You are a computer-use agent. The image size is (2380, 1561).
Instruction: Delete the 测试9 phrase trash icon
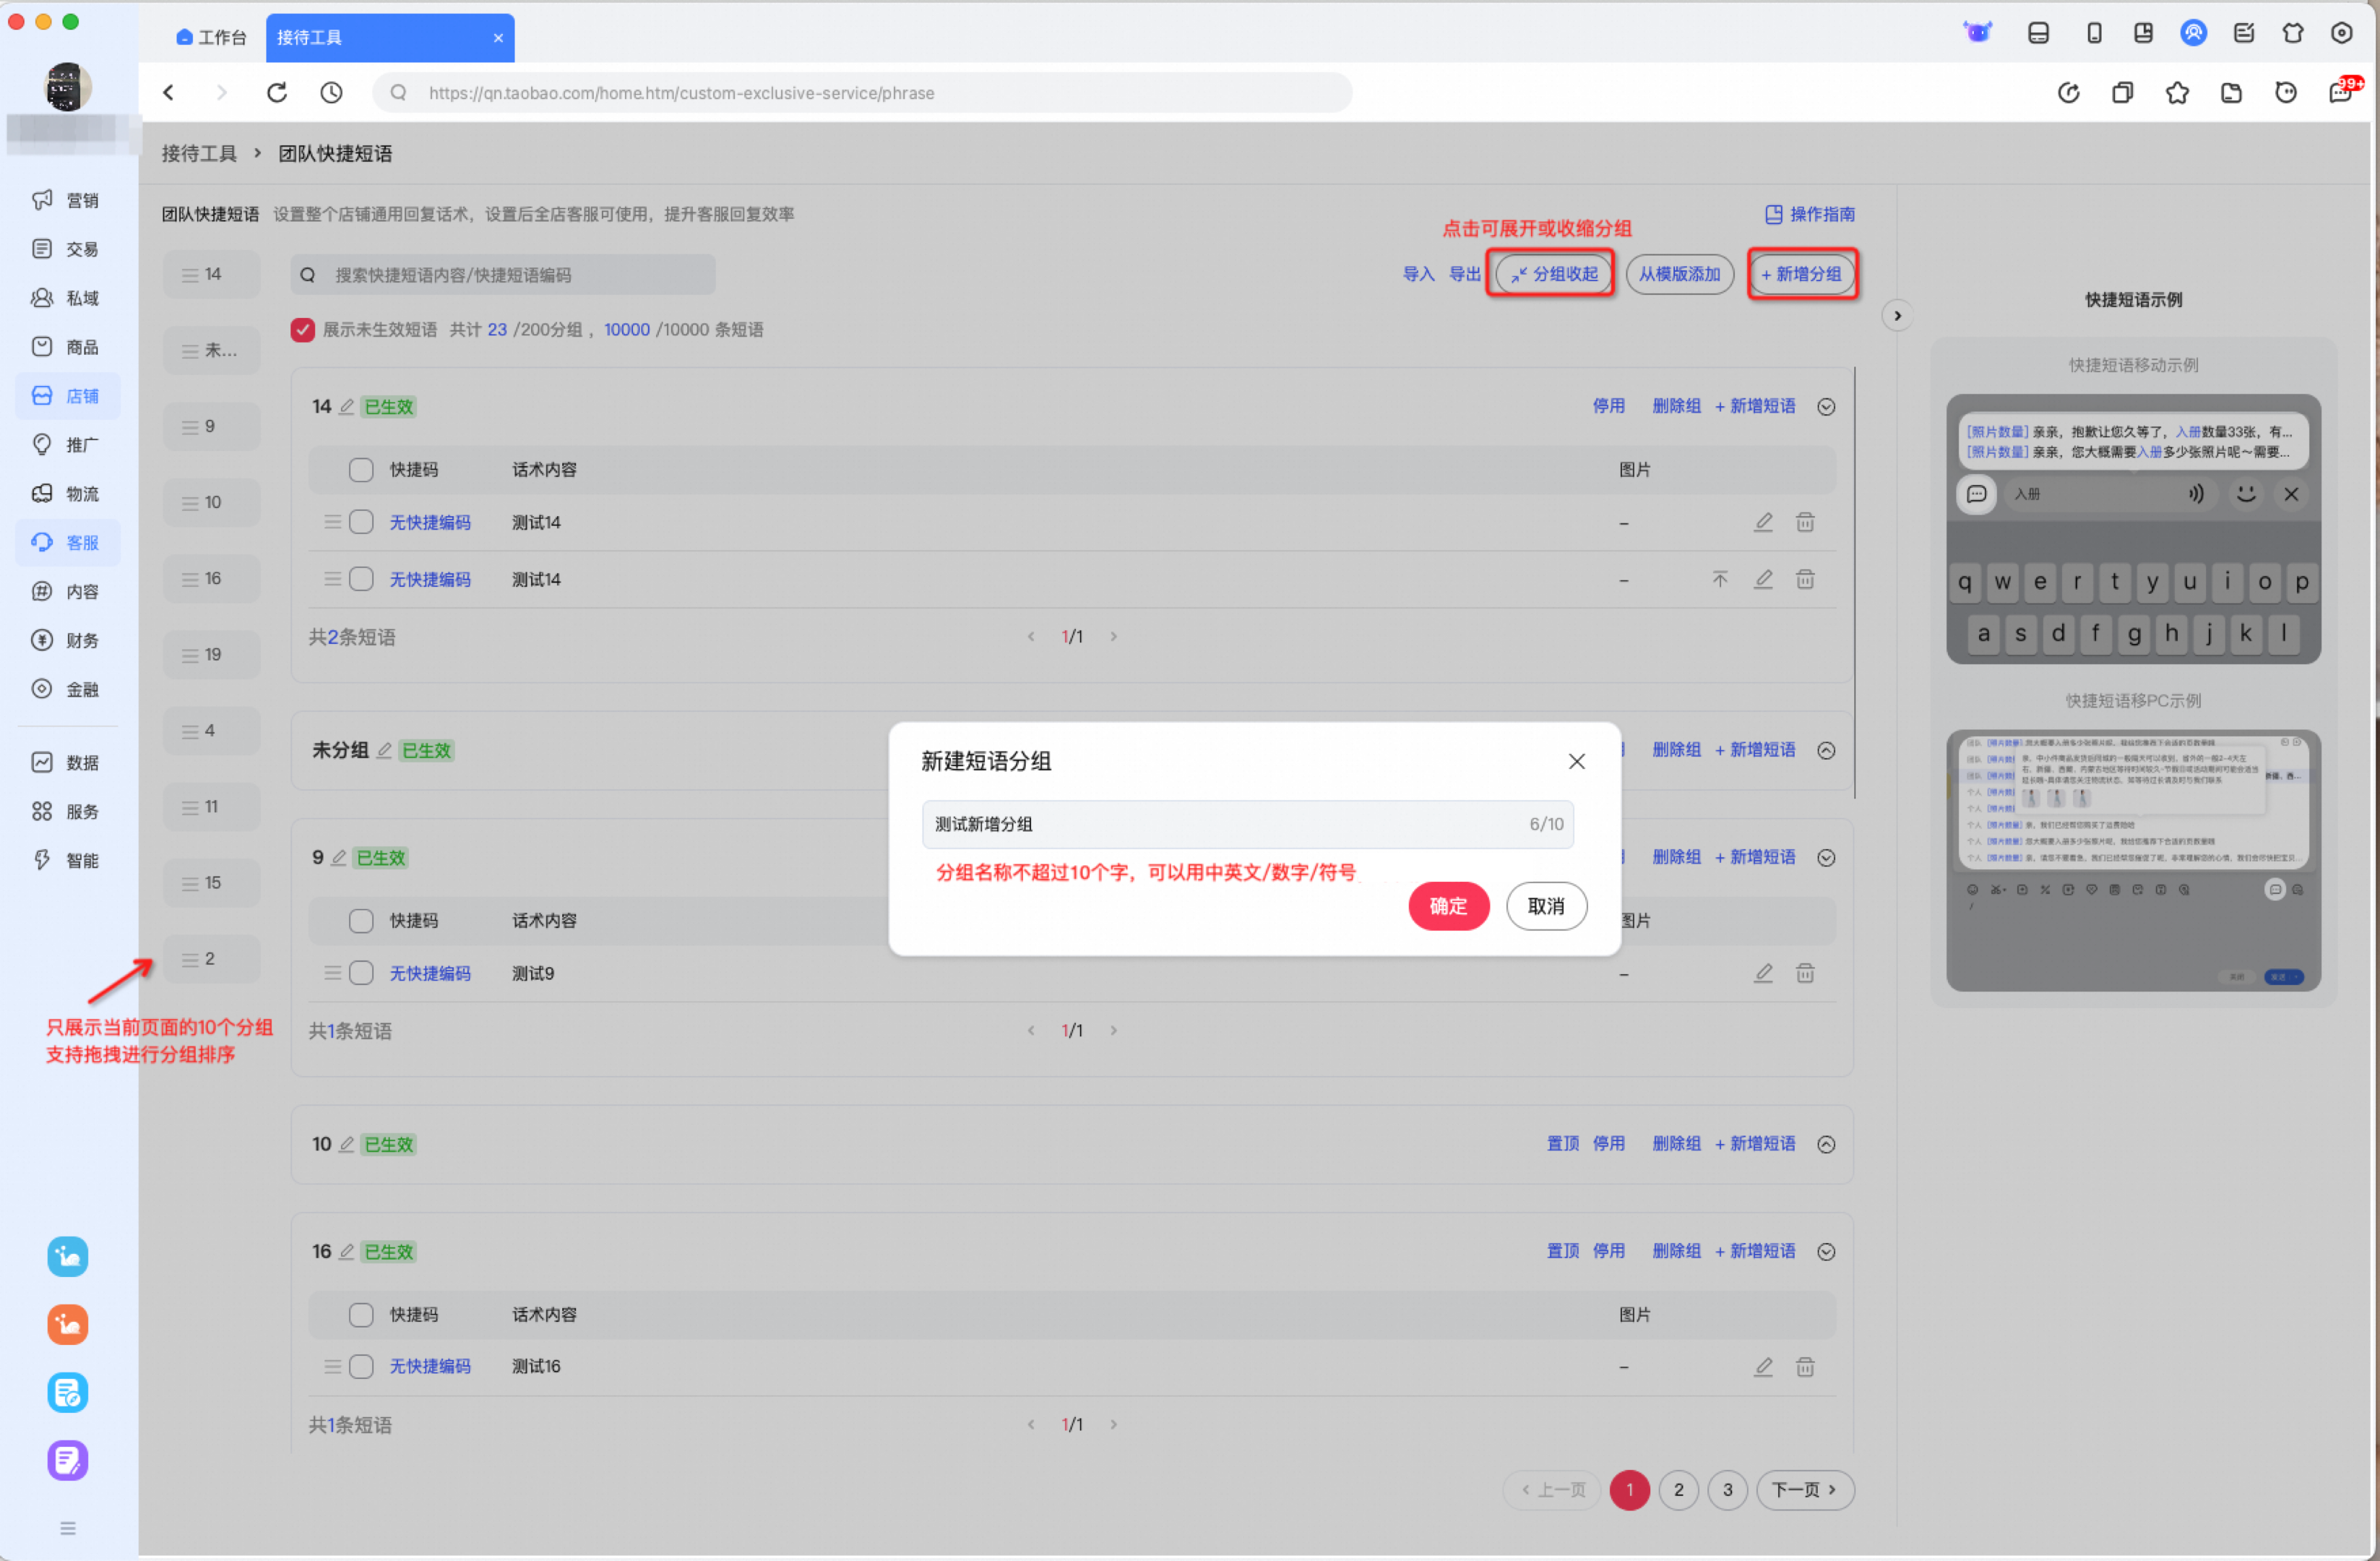point(1805,974)
